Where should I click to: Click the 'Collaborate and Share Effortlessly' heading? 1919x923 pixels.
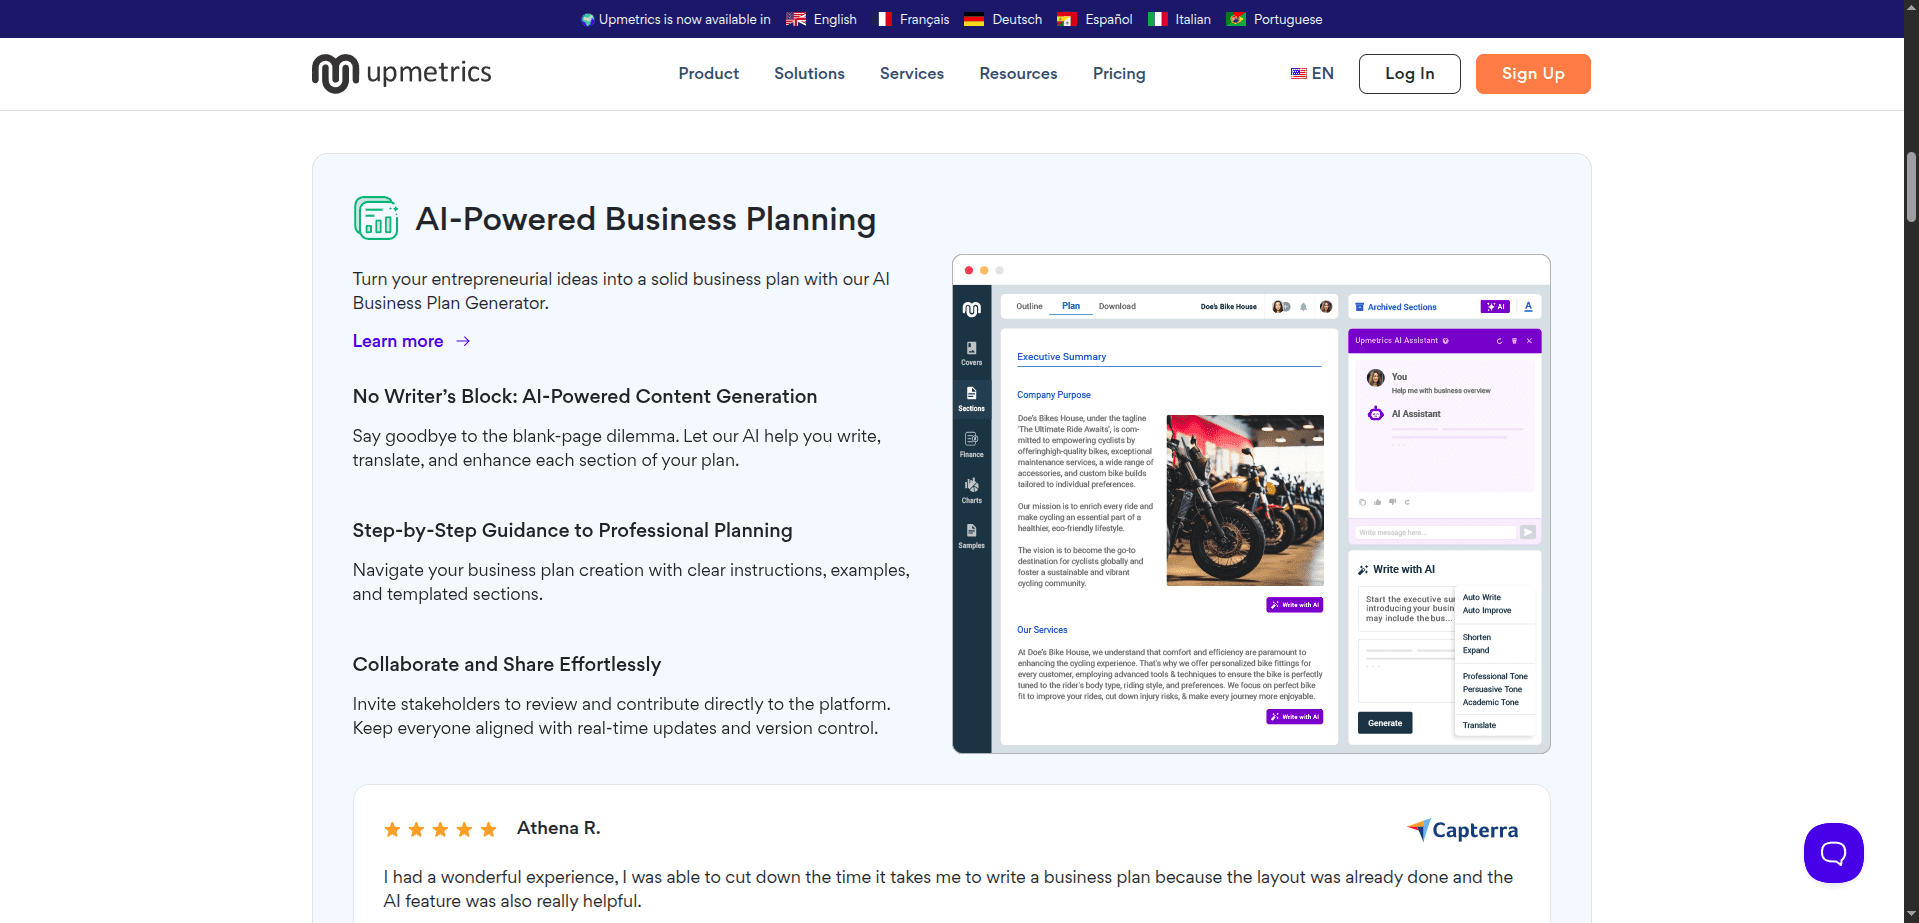coord(506,664)
